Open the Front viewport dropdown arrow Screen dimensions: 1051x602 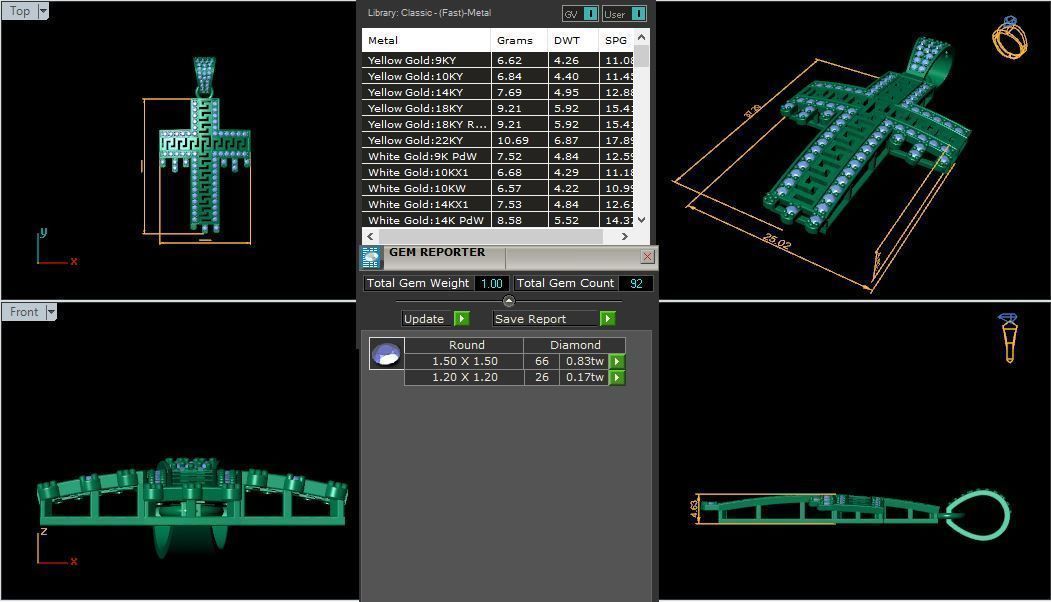50,312
